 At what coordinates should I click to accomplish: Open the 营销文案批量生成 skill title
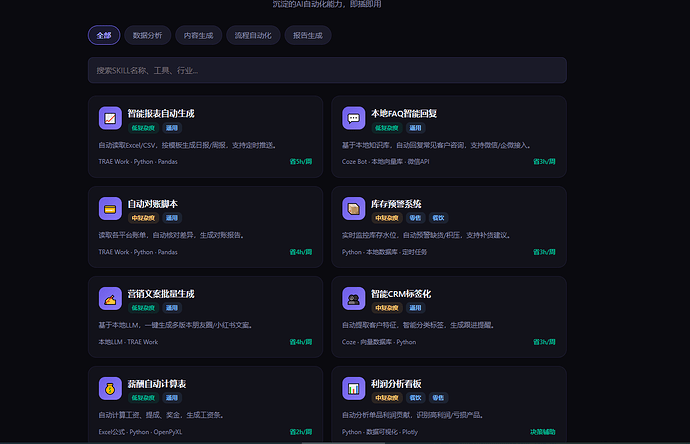(161, 294)
